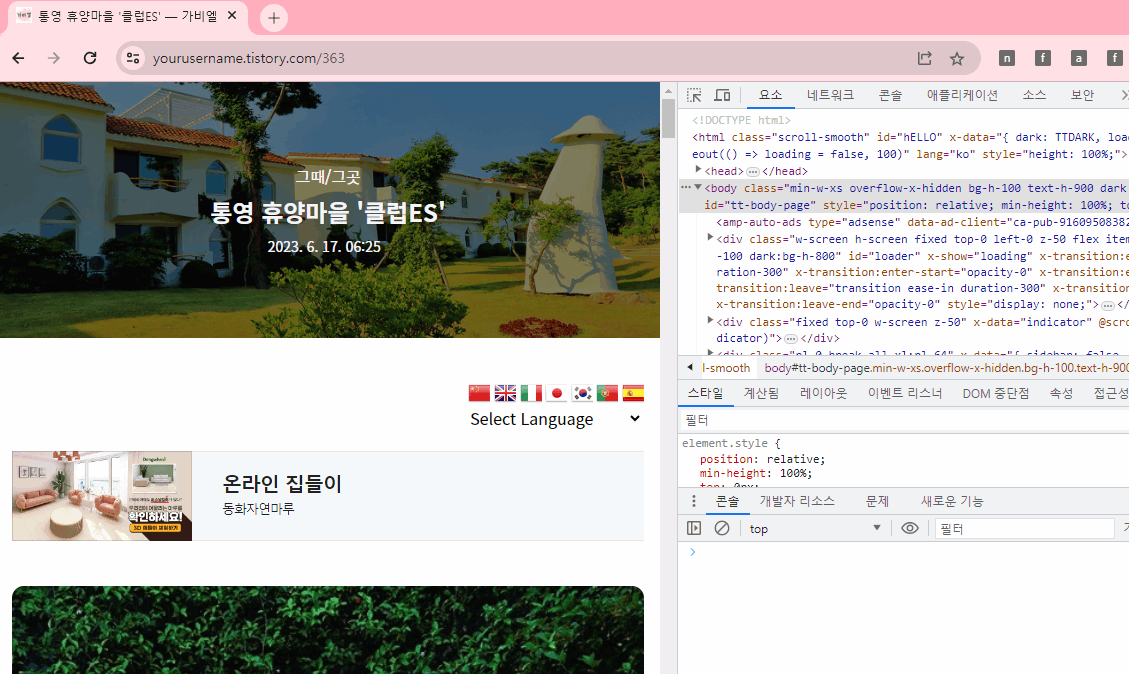1129x674 pixels.
Task: Click the 'a' extension icon
Action: (1079, 58)
